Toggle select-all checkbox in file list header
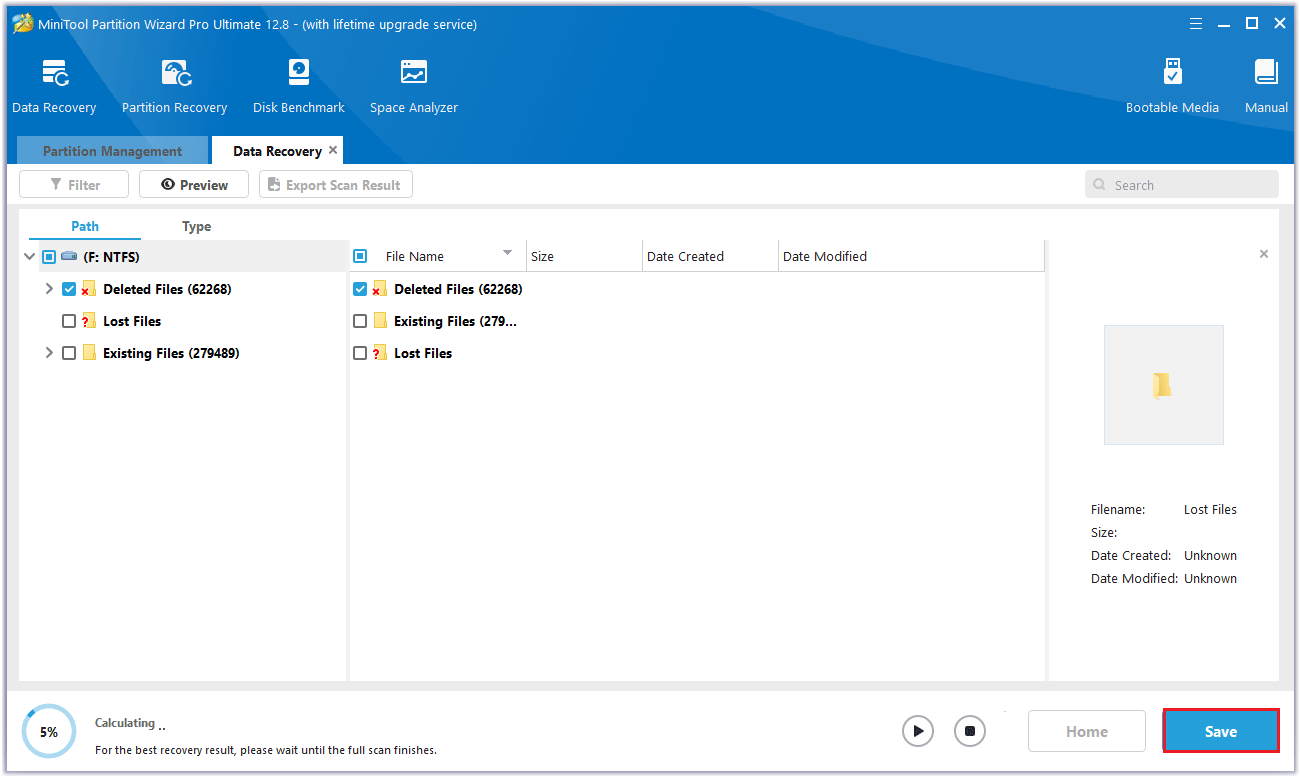This screenshot has height=777, width=1300. coord(360,256)
